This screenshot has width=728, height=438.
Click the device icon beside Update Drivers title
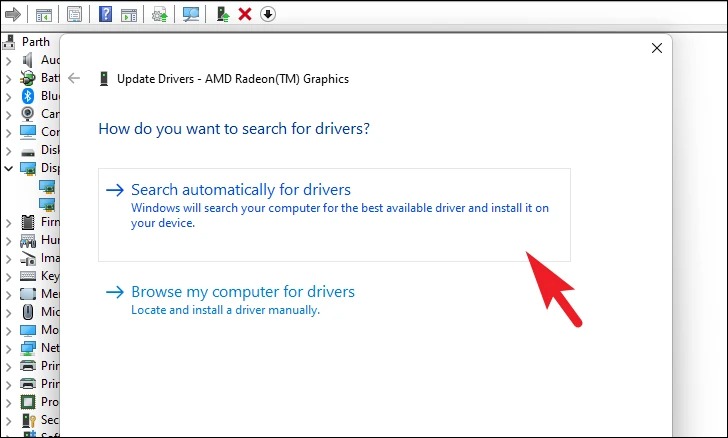pyautogui.click(x=104, y=78)
